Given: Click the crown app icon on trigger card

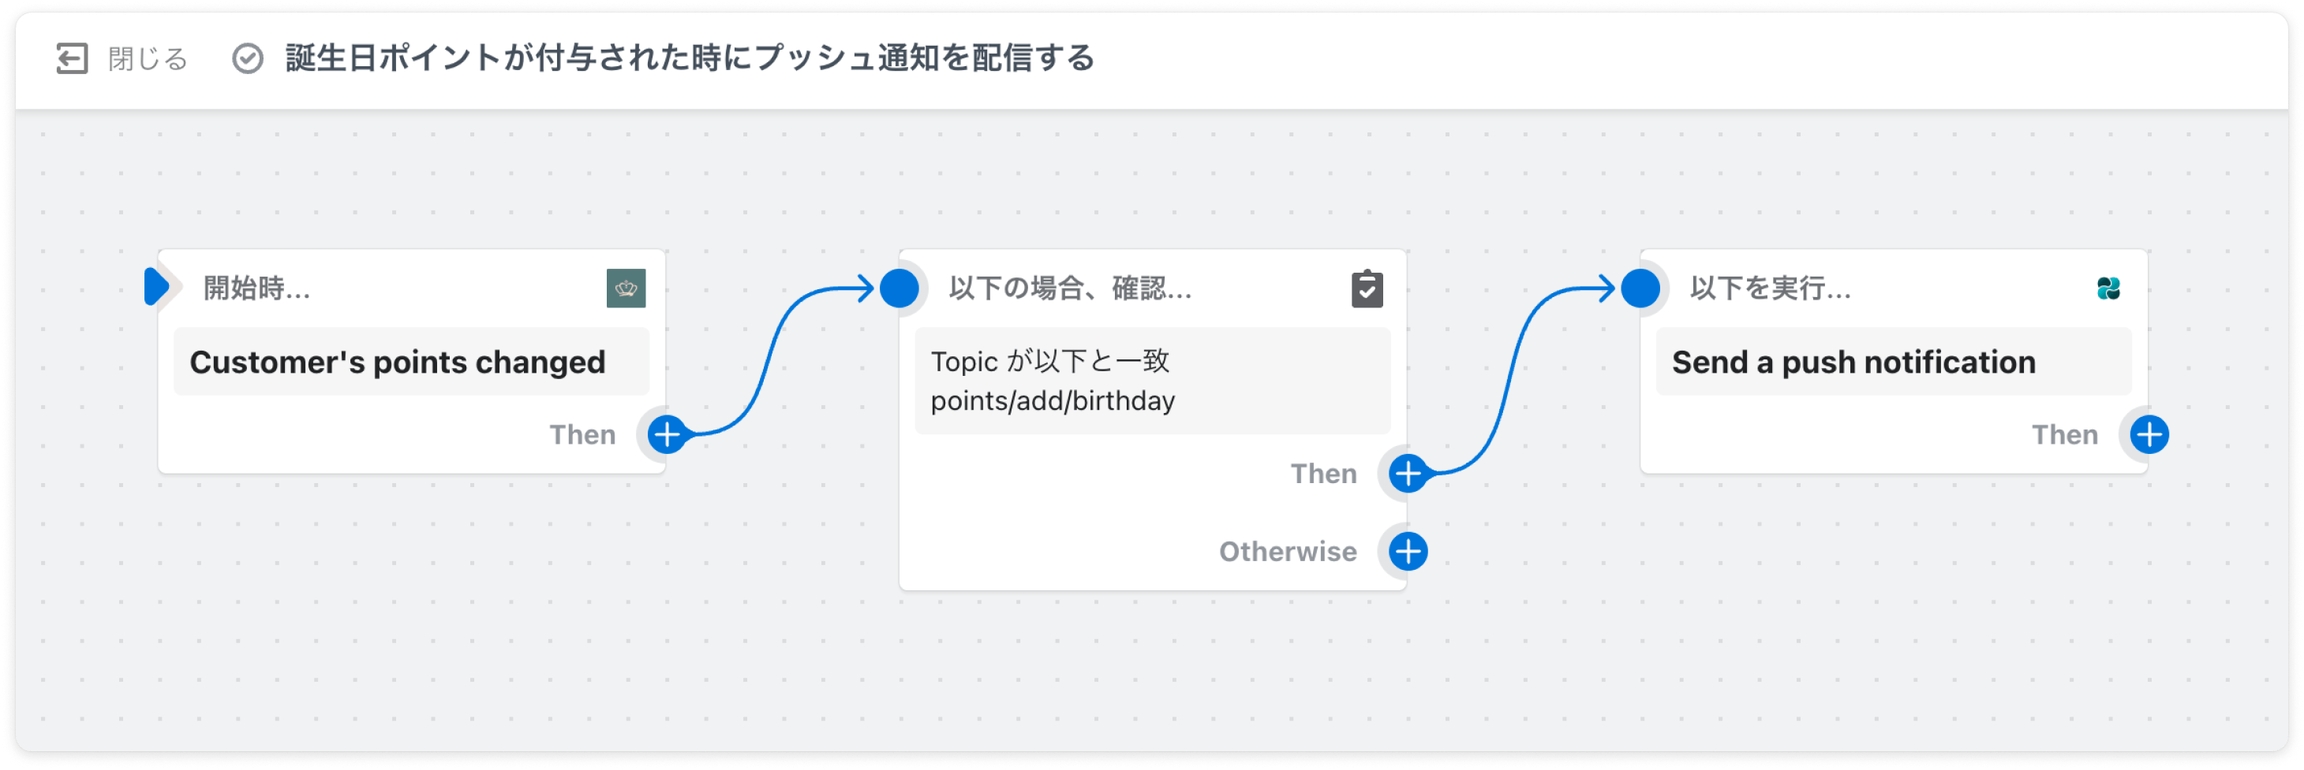Looking at the screenshot, I should tap(626, 288).
